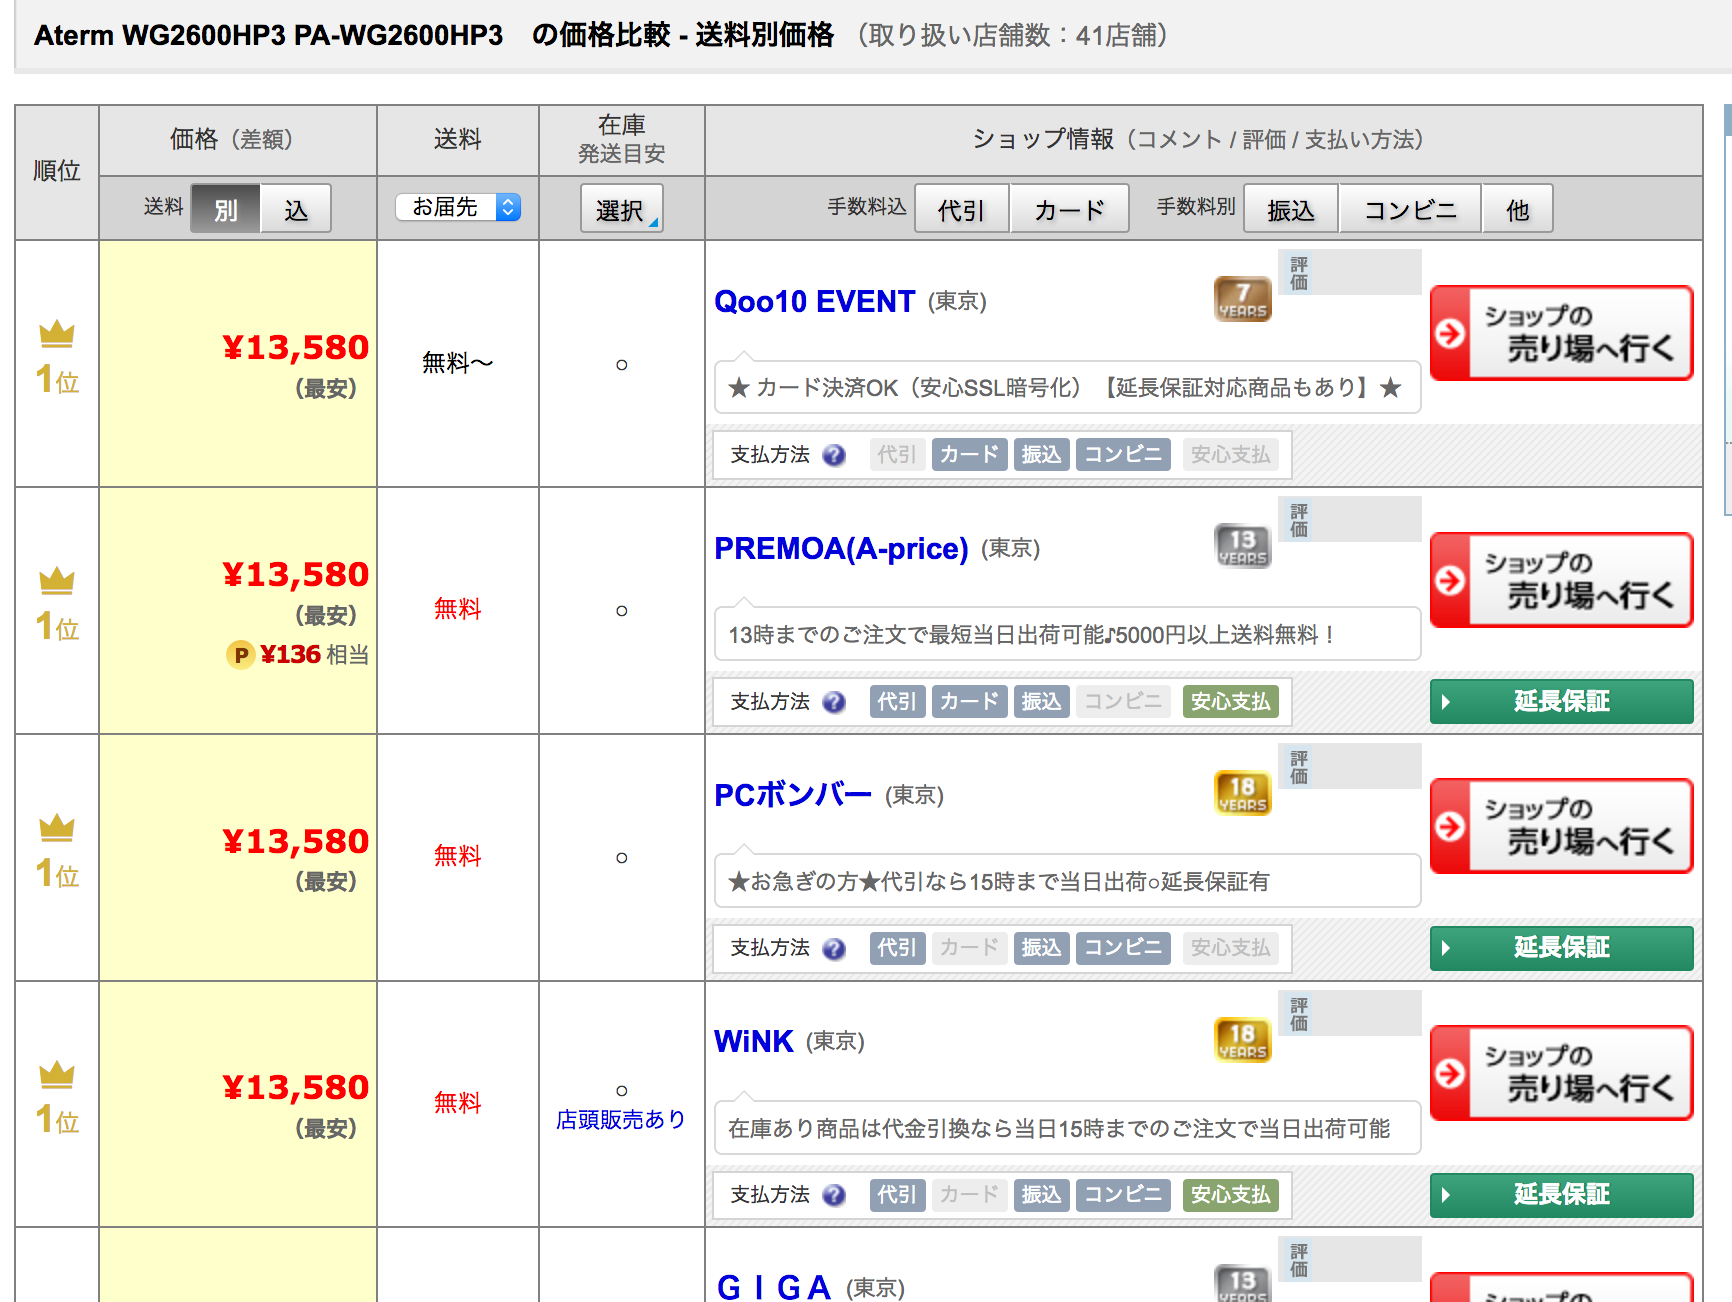1732x1302 pixels.
Task: Click the WiNK comment about 代金引換 shipping
Action: pos(1067,1128)
